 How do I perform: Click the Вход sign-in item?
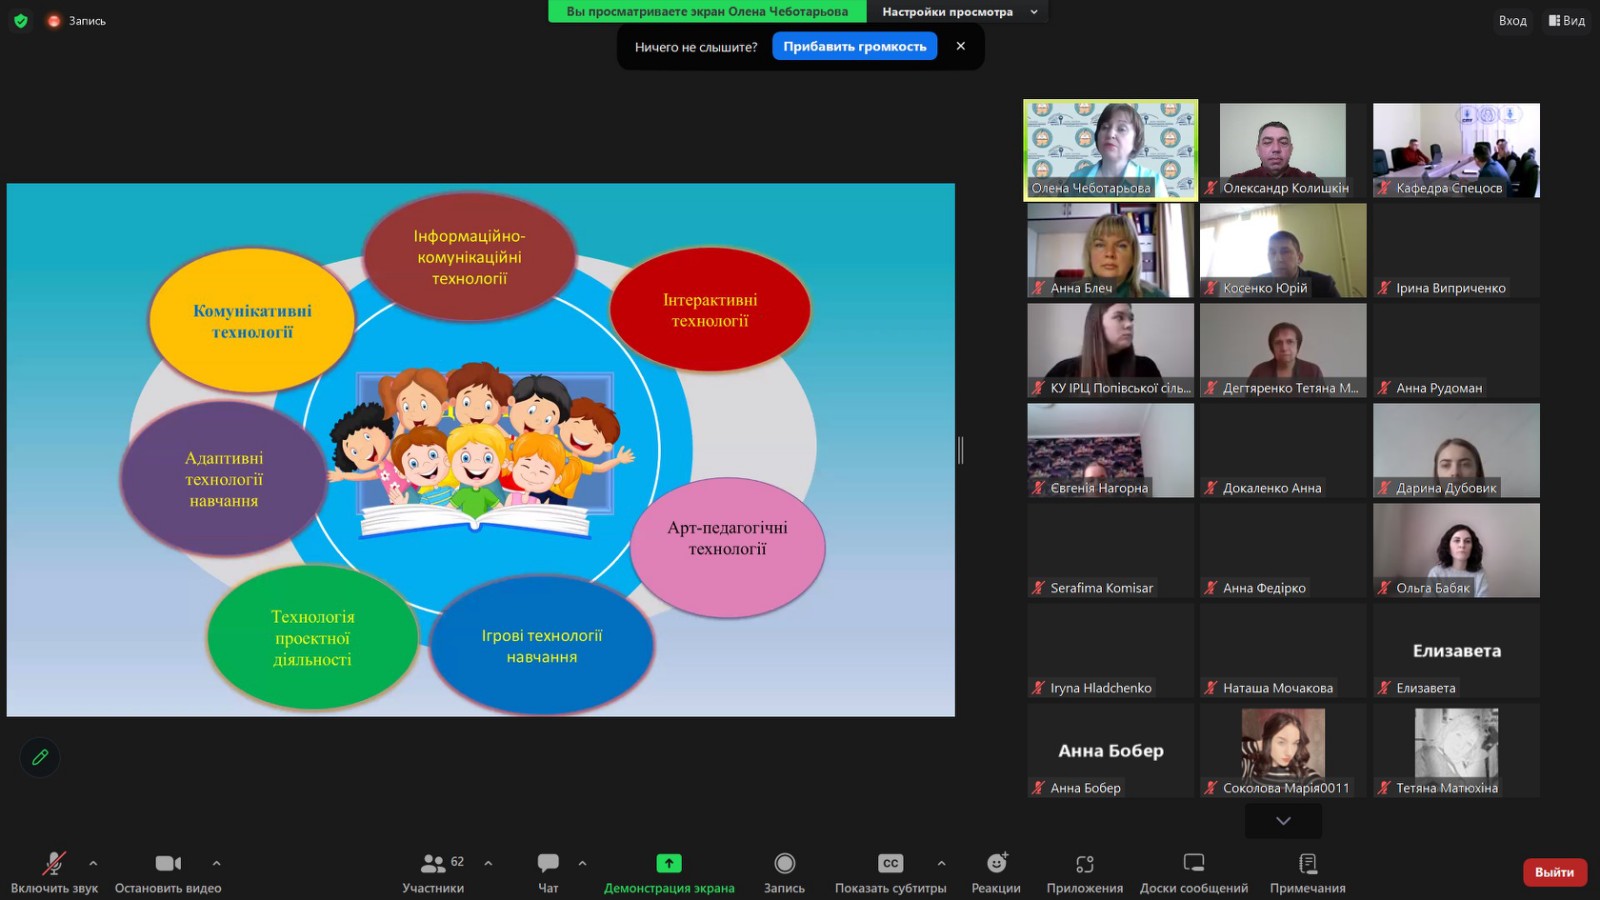click(x=1512, y=20)
